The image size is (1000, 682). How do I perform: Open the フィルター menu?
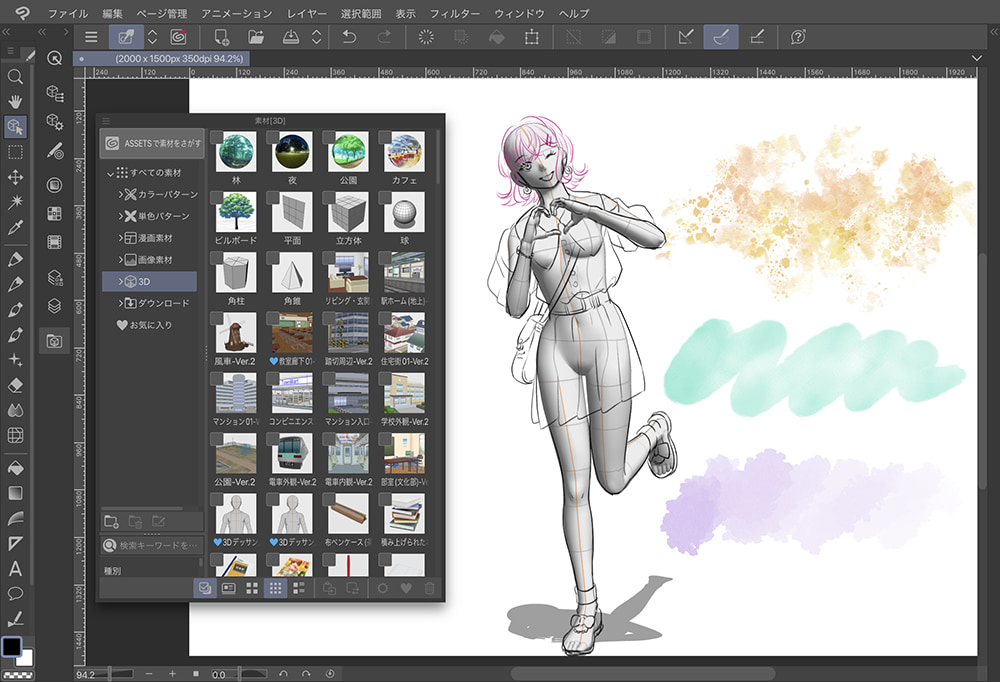click(x=454, y=14)
